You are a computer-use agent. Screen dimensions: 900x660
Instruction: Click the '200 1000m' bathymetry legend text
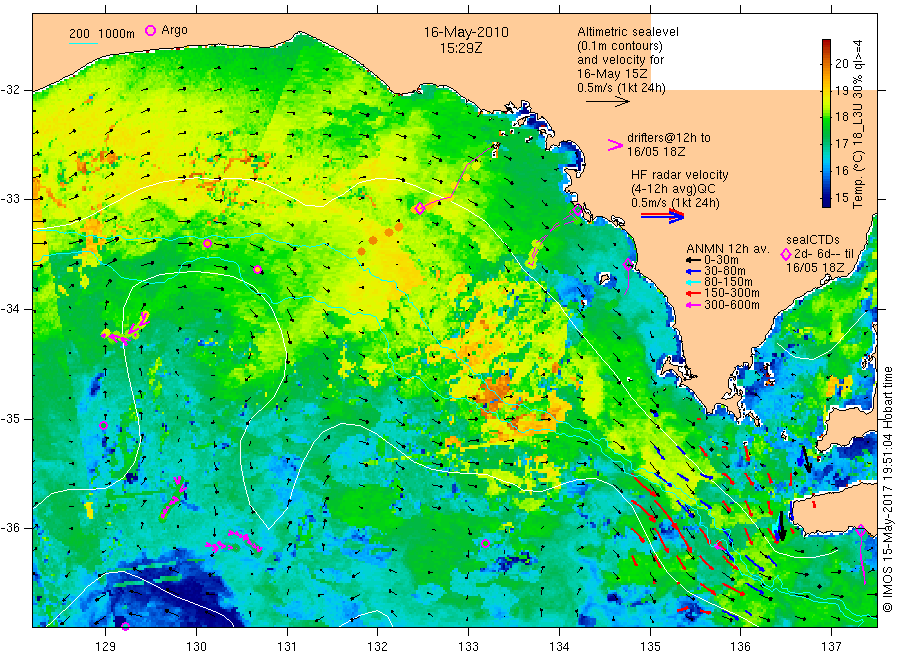point(102,34)
